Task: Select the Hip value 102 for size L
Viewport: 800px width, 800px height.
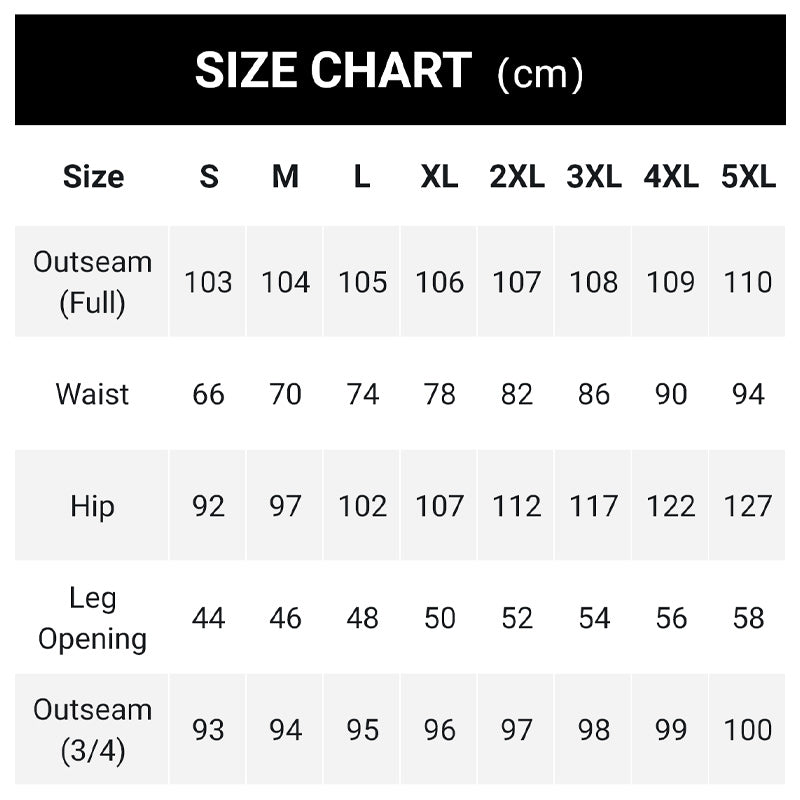Action: click(x=362, y=506)
